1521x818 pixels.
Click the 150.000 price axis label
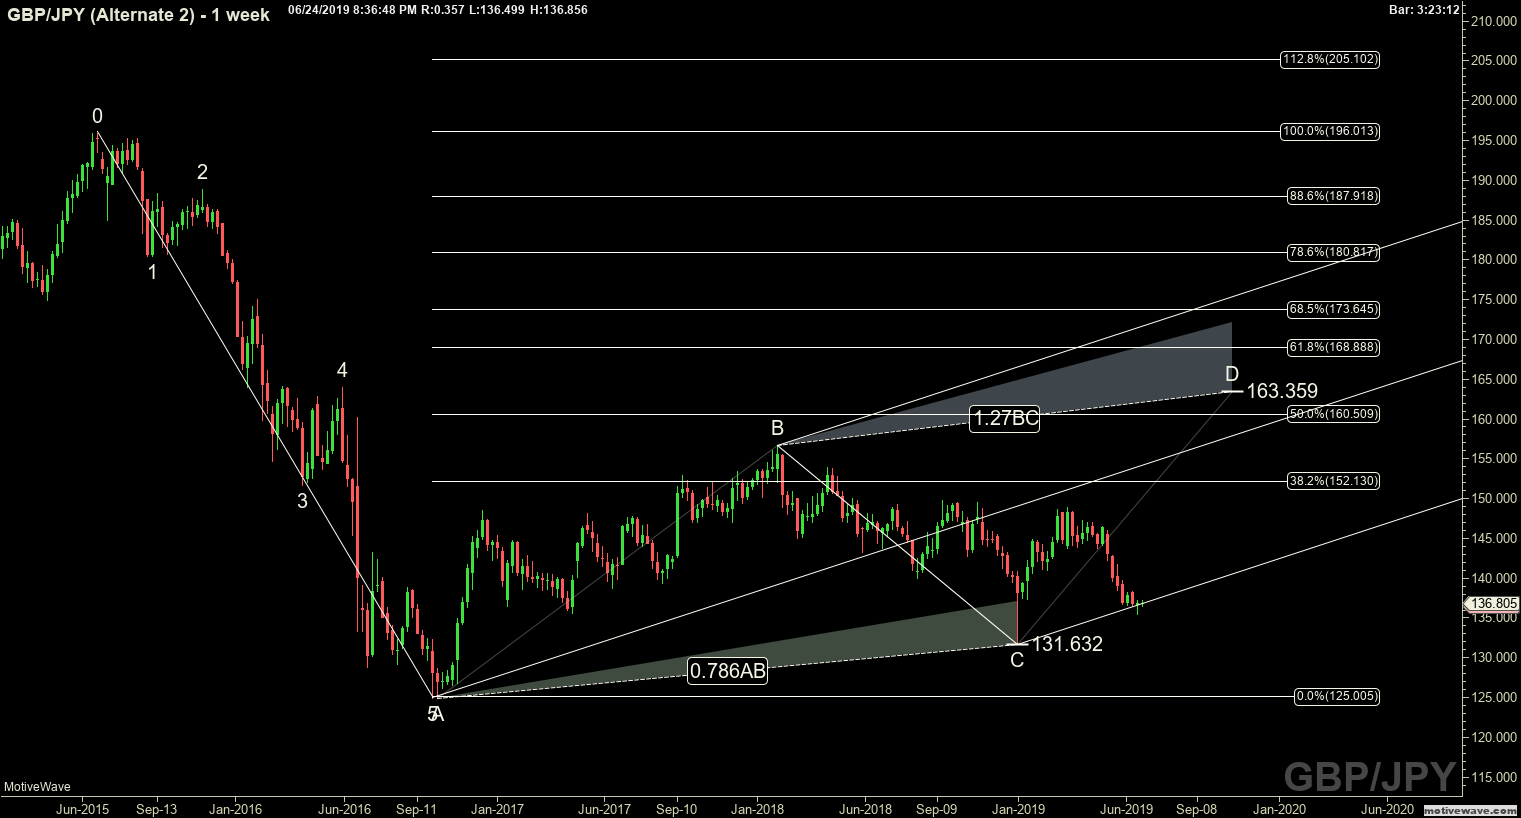pos(1493,498)
